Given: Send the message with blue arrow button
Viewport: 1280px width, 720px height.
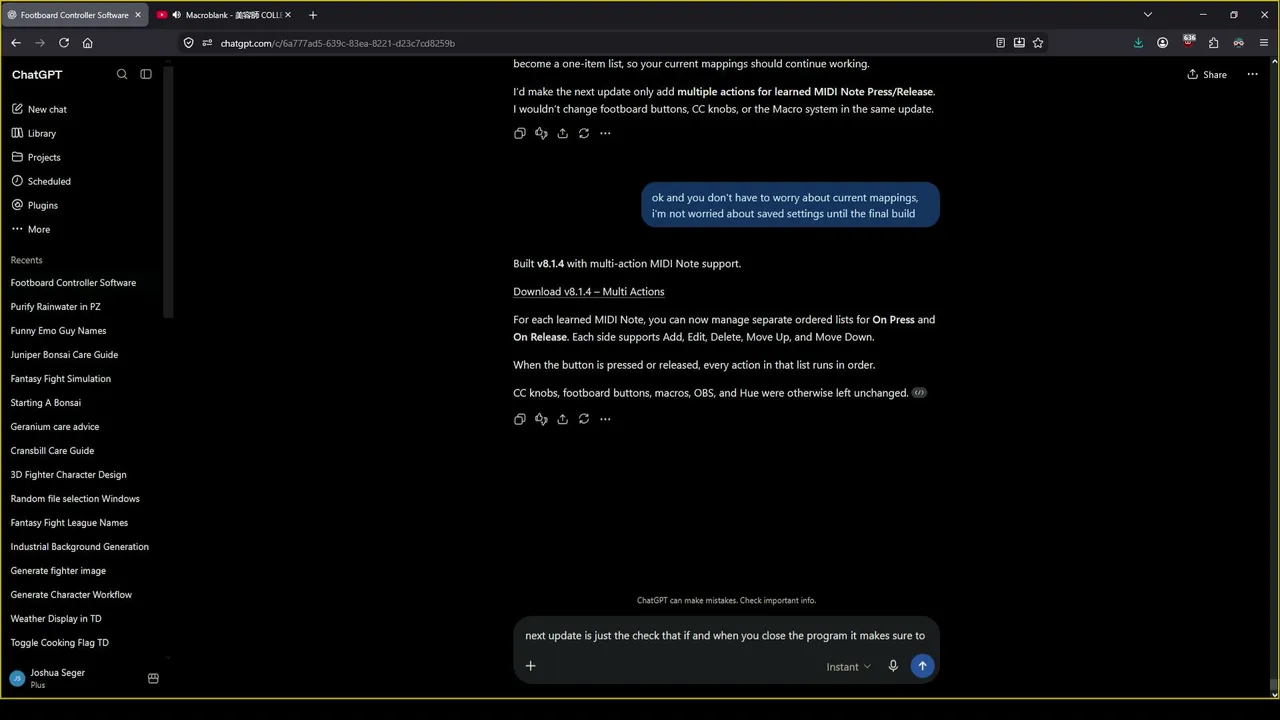Looking at the screenshot, I should coord(923,666).
